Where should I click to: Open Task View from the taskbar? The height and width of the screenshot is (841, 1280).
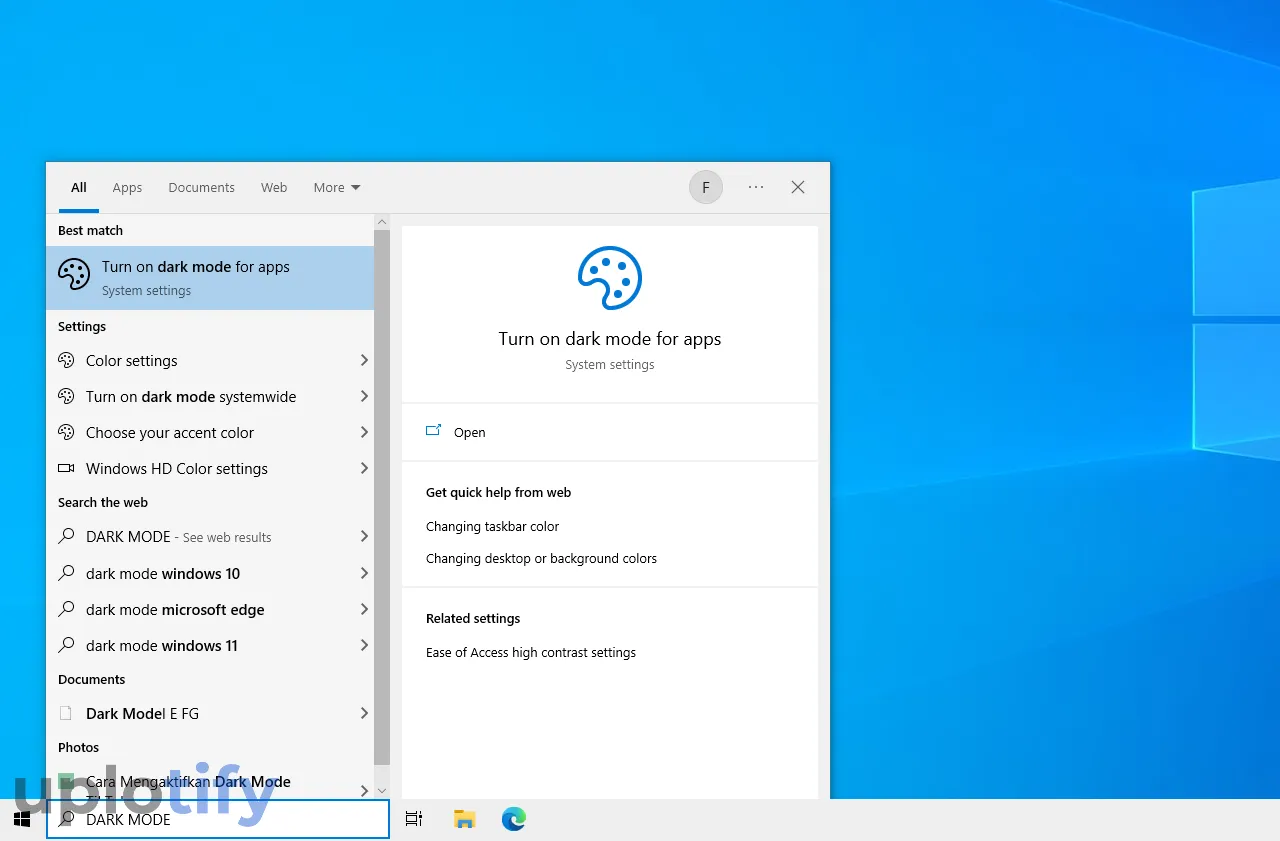414,819
